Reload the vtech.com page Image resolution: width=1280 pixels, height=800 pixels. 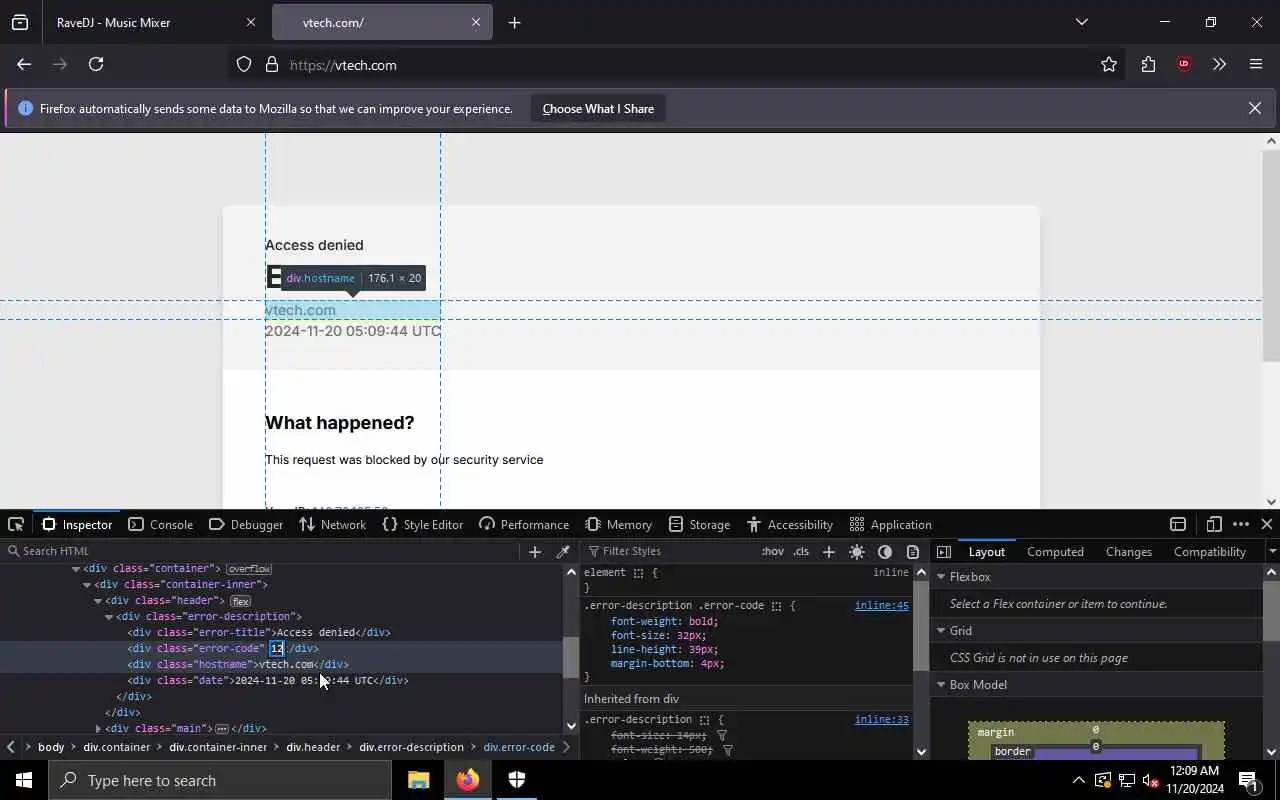[96, 64]
